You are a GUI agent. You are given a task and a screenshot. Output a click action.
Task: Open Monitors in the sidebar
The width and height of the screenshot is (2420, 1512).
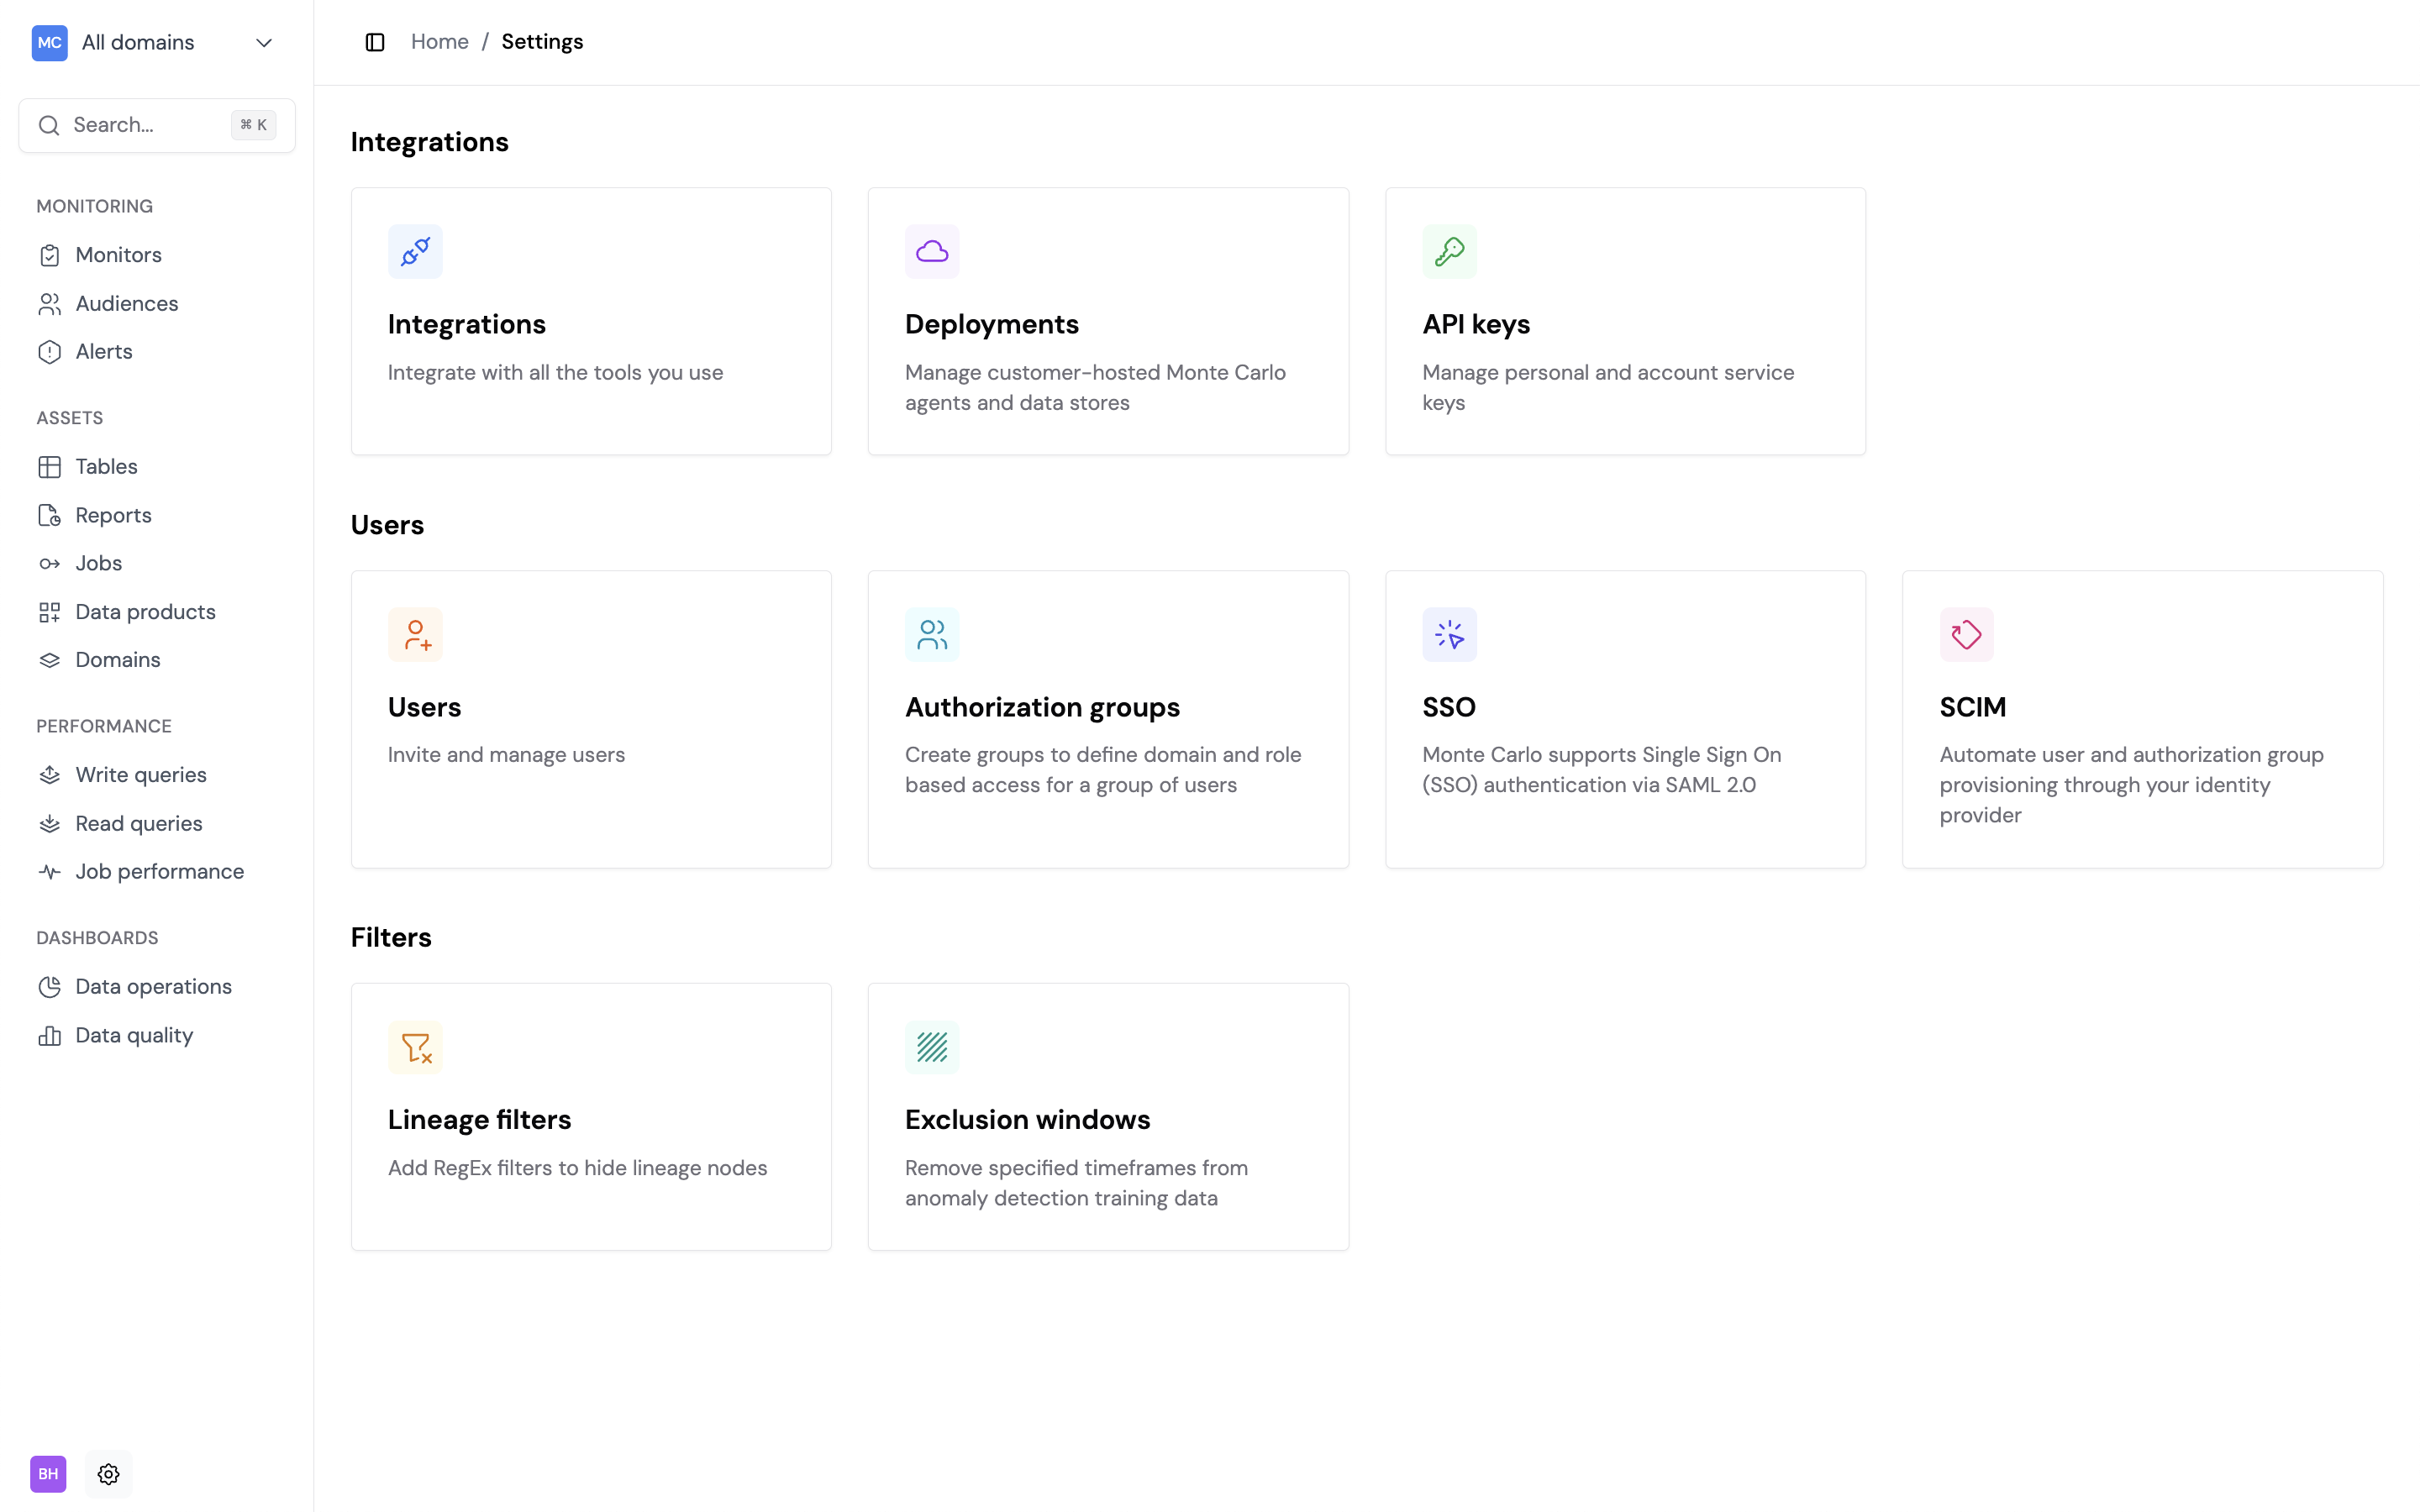tap(118, 255)
